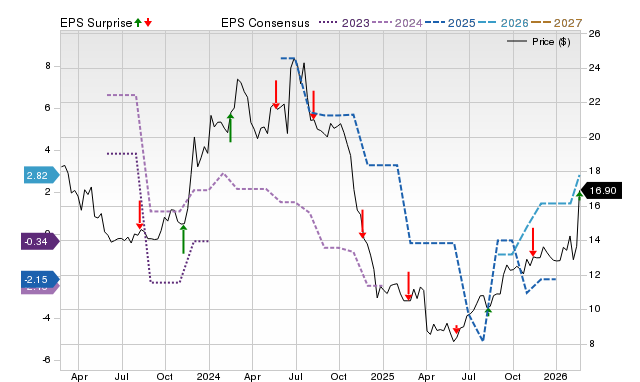
Task: Select the small red miss arrow near June 2025
Action: tap(456, 329)
